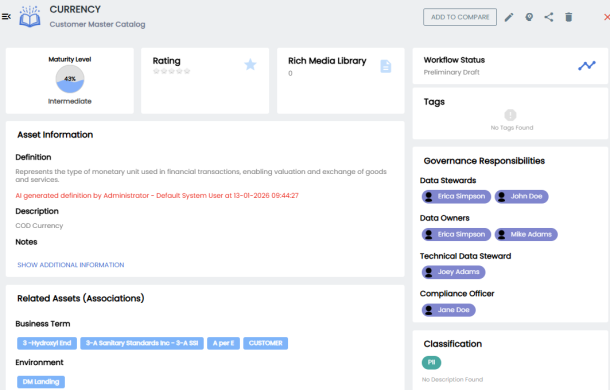The image size is (610, 390).
Task: Open Mike Adams data owner chip
Action: click(x=526, y=234)
